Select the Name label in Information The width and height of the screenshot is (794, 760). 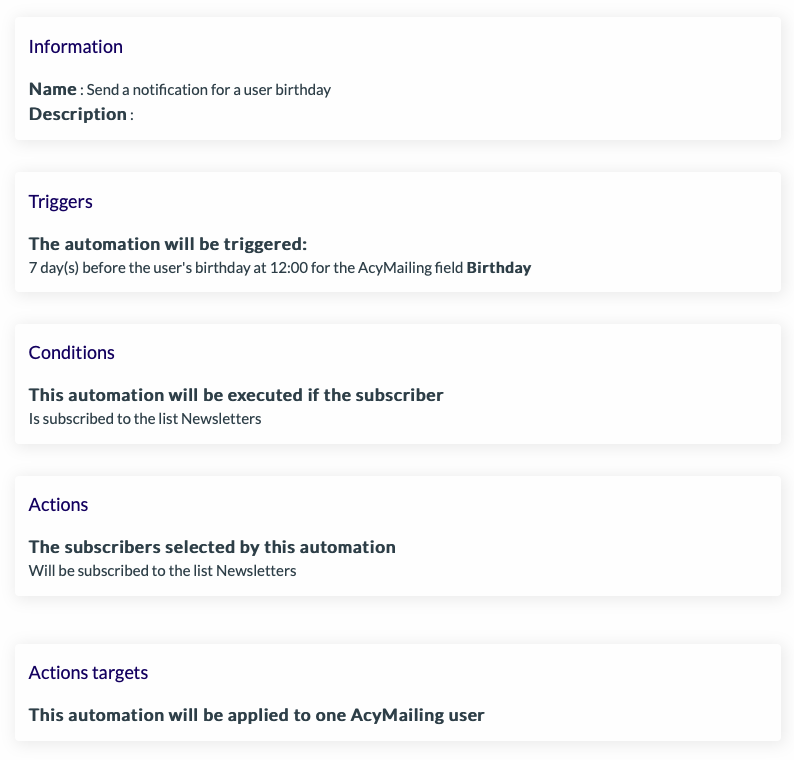pyautogui.click(x=53, y=89)
